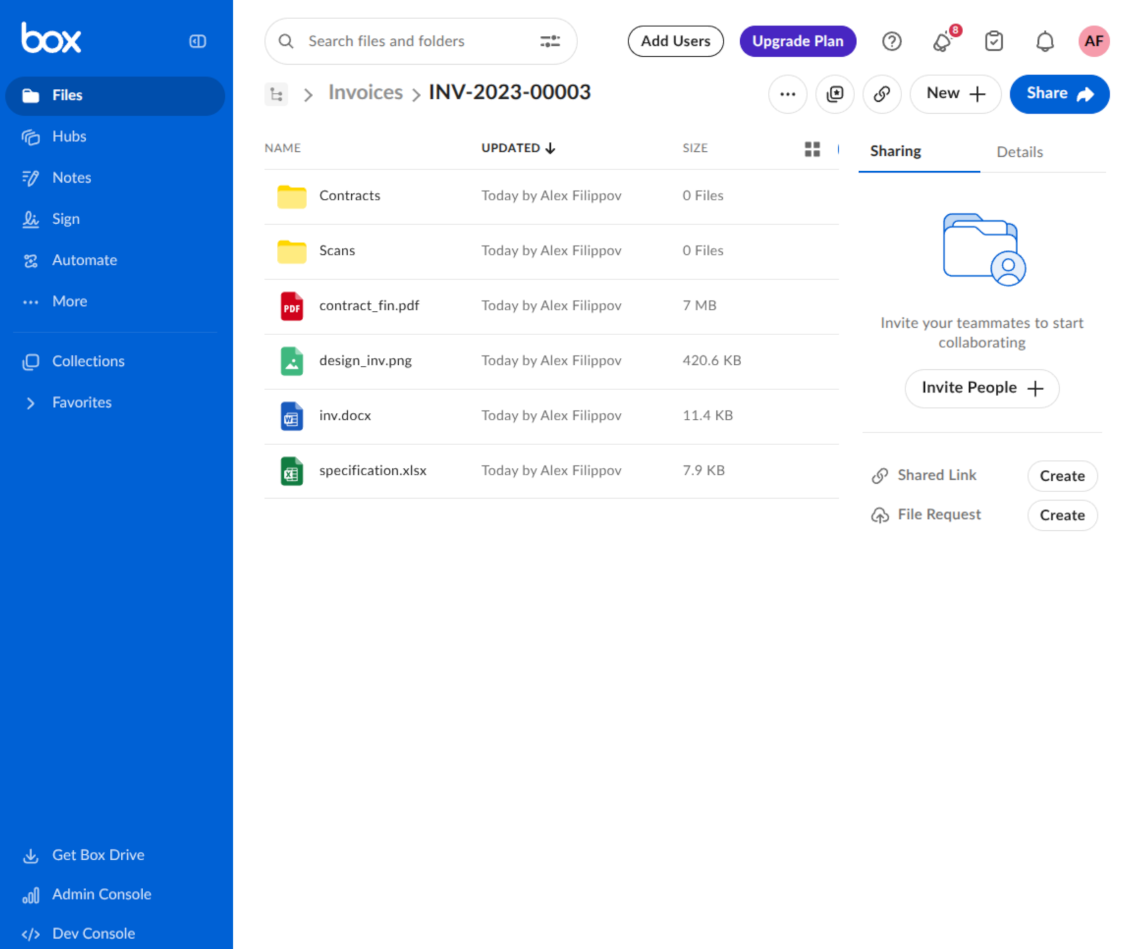Open the search filters slider icon
The width and height of the screenshot is (1130, 949).
coord(550,41)
